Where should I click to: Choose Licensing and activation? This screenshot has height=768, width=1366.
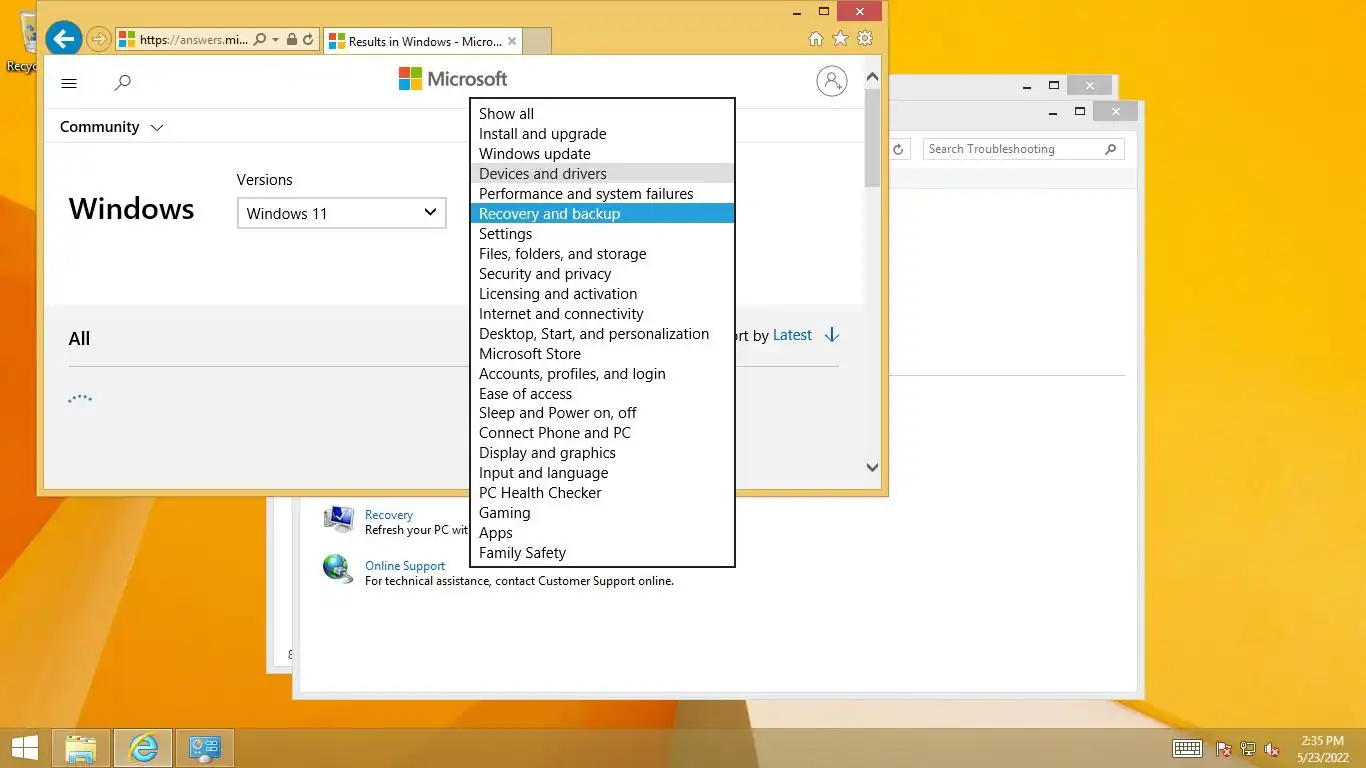click(x=602, y=294)
